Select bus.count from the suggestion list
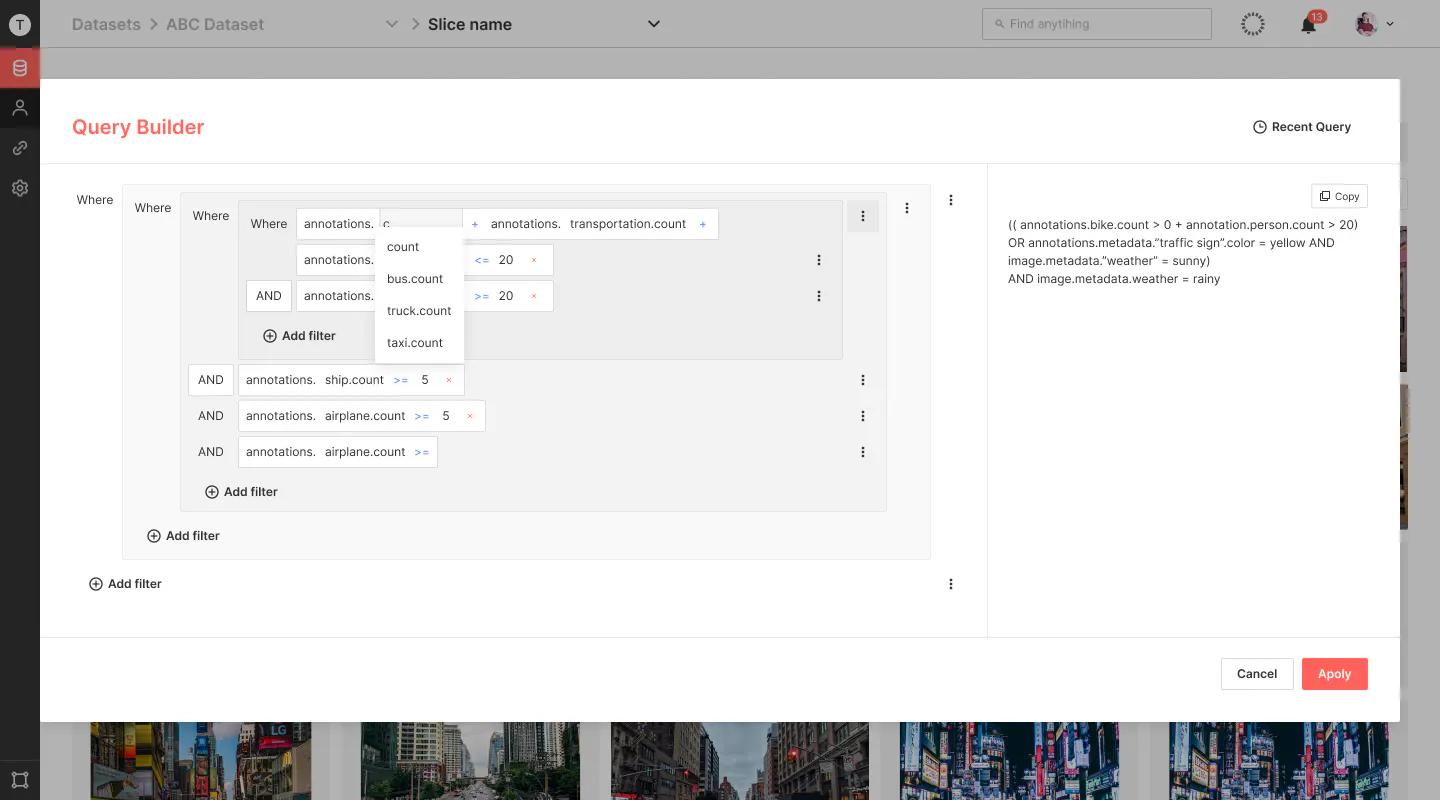 [414, 279]
